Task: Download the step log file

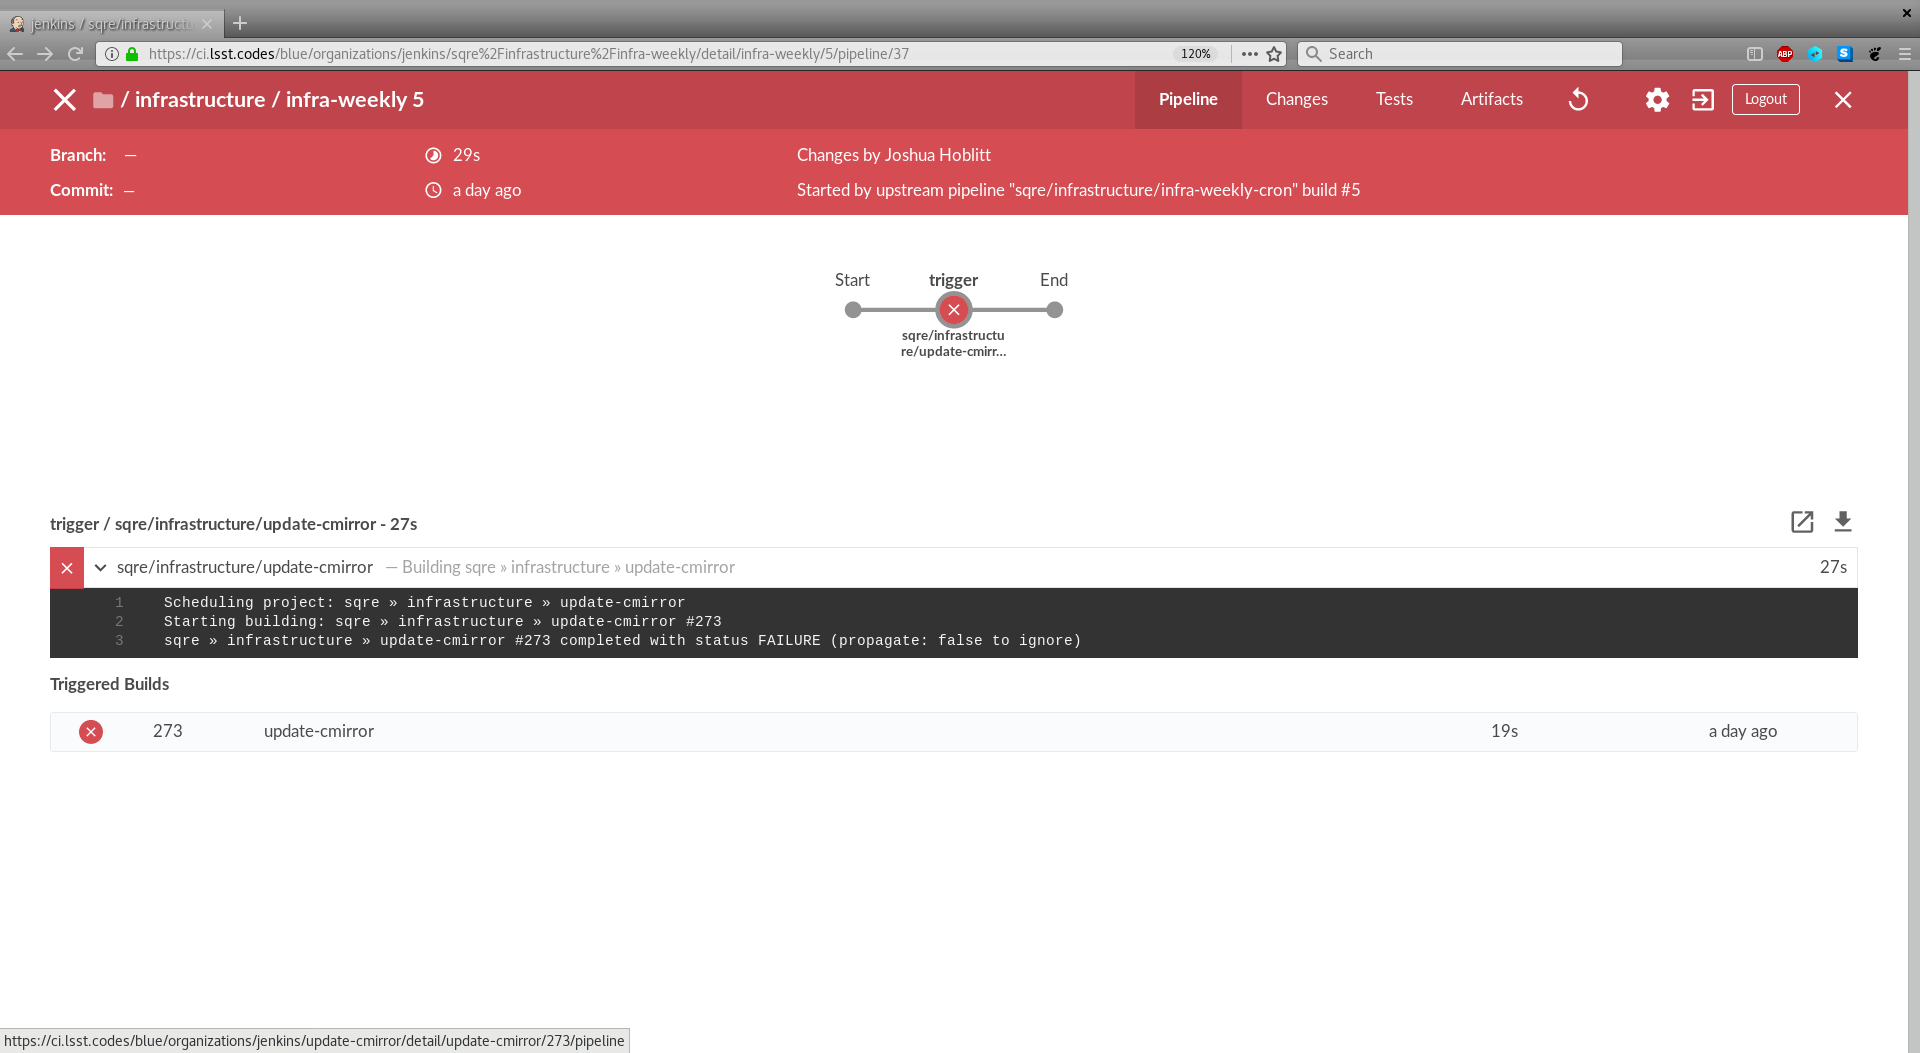Action: pyautogui.click(x=1842, y=522)
